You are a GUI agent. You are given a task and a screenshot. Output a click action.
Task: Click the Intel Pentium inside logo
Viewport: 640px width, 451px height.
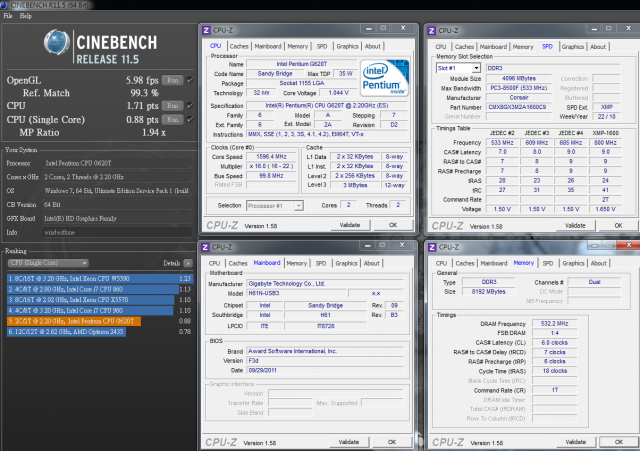[x=384, y=78]
